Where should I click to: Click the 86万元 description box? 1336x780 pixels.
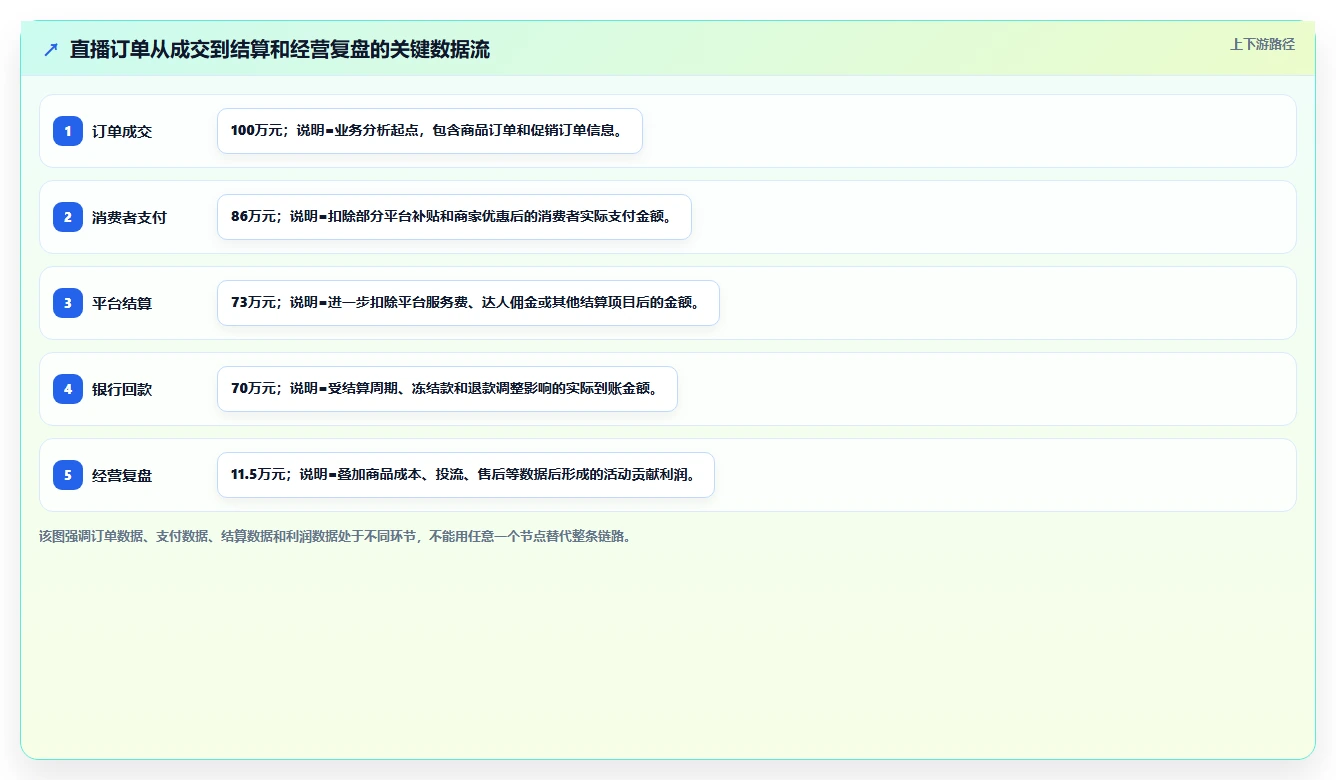pyautogui.click(x=454, y=217)
